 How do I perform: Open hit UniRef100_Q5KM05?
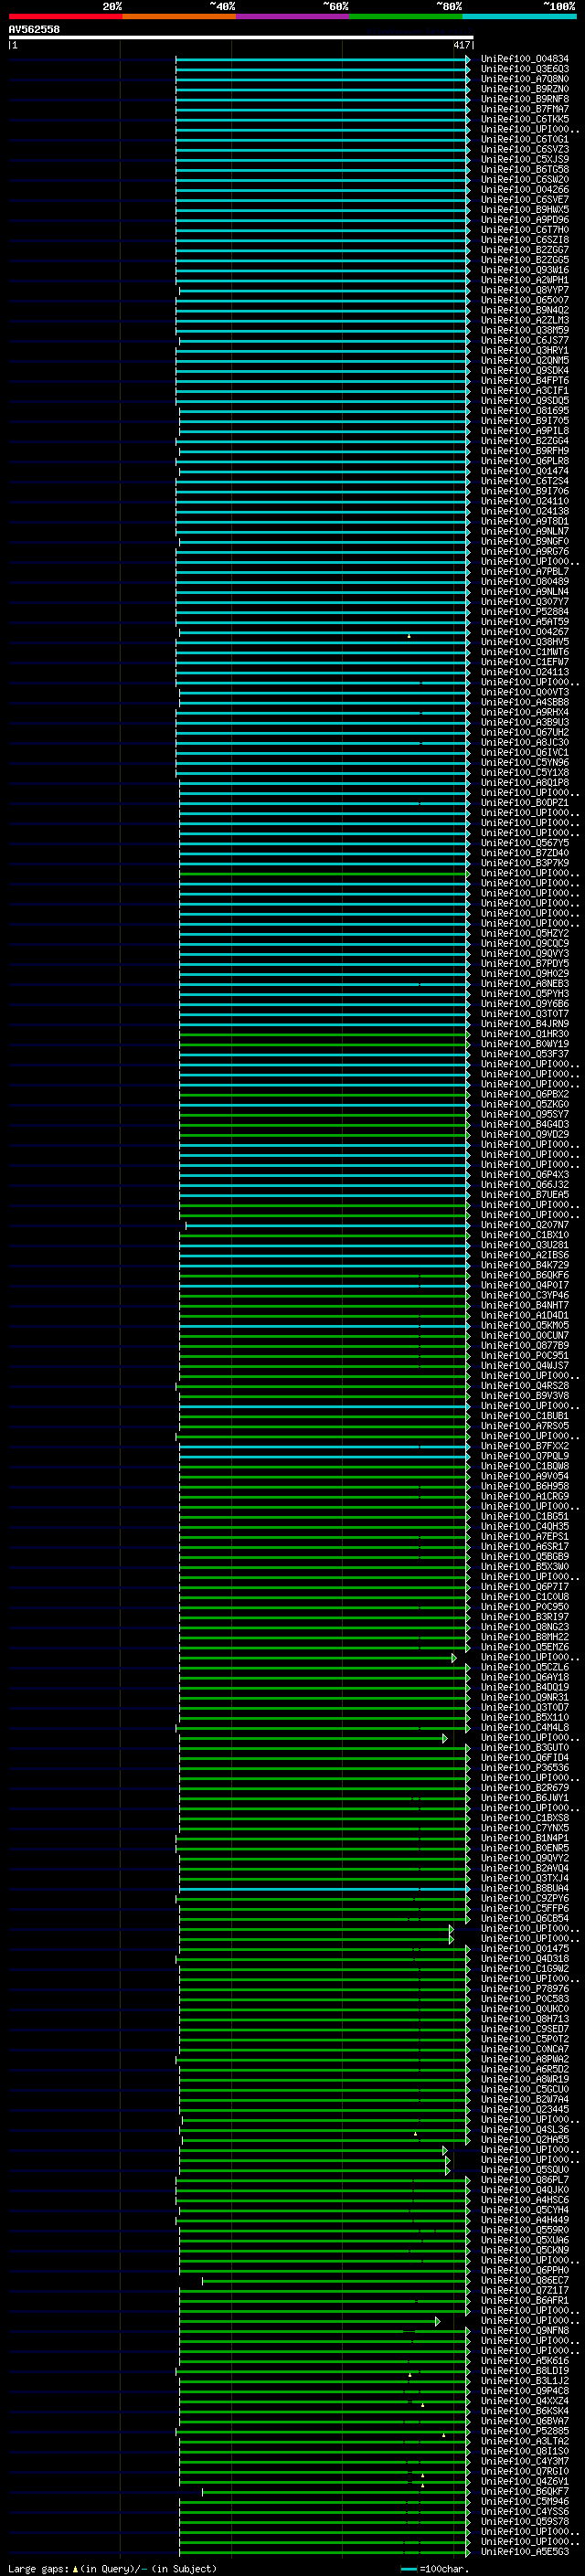pos(525,1325)
